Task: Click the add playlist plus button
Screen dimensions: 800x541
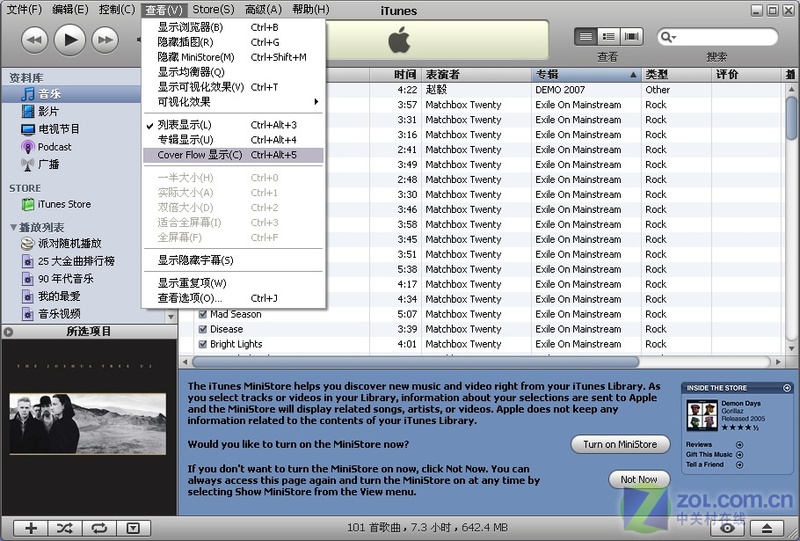Action: (x=31, y=528)
